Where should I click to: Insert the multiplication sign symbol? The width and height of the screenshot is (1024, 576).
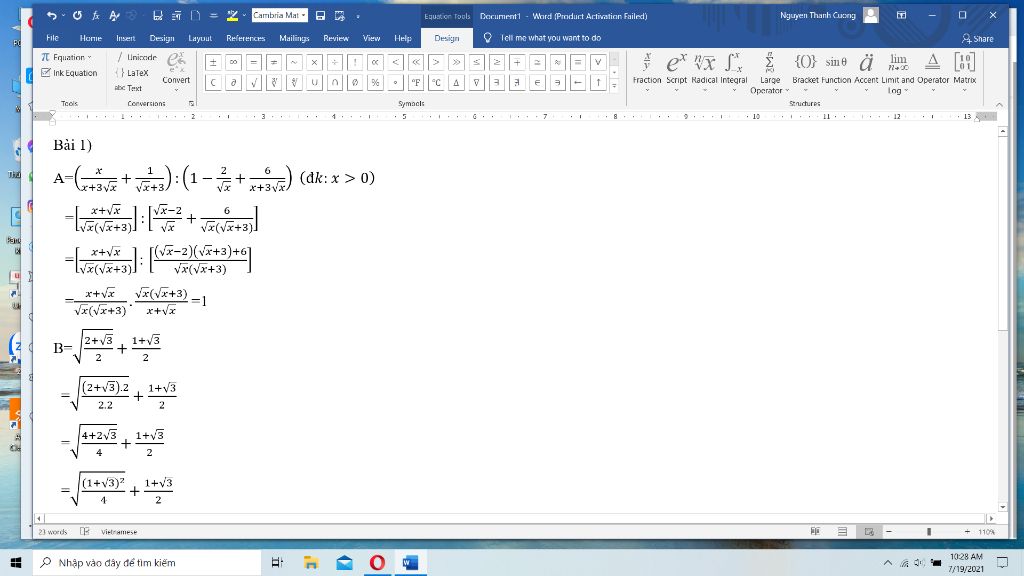click(314, 62)
